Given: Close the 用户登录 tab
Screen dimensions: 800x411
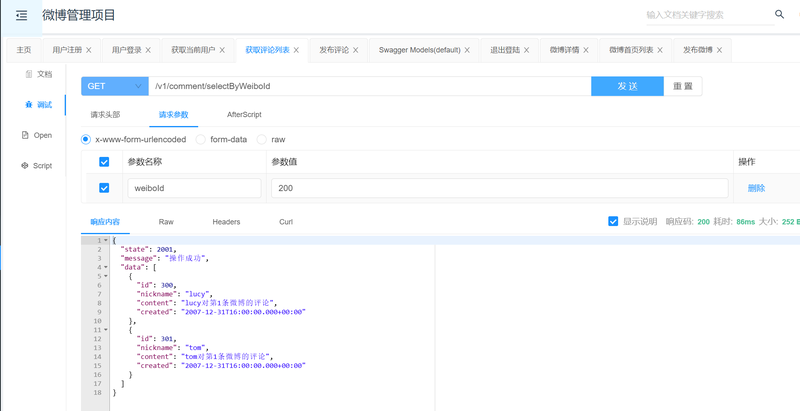Looking at the screenshot, I should click(148, 50).
